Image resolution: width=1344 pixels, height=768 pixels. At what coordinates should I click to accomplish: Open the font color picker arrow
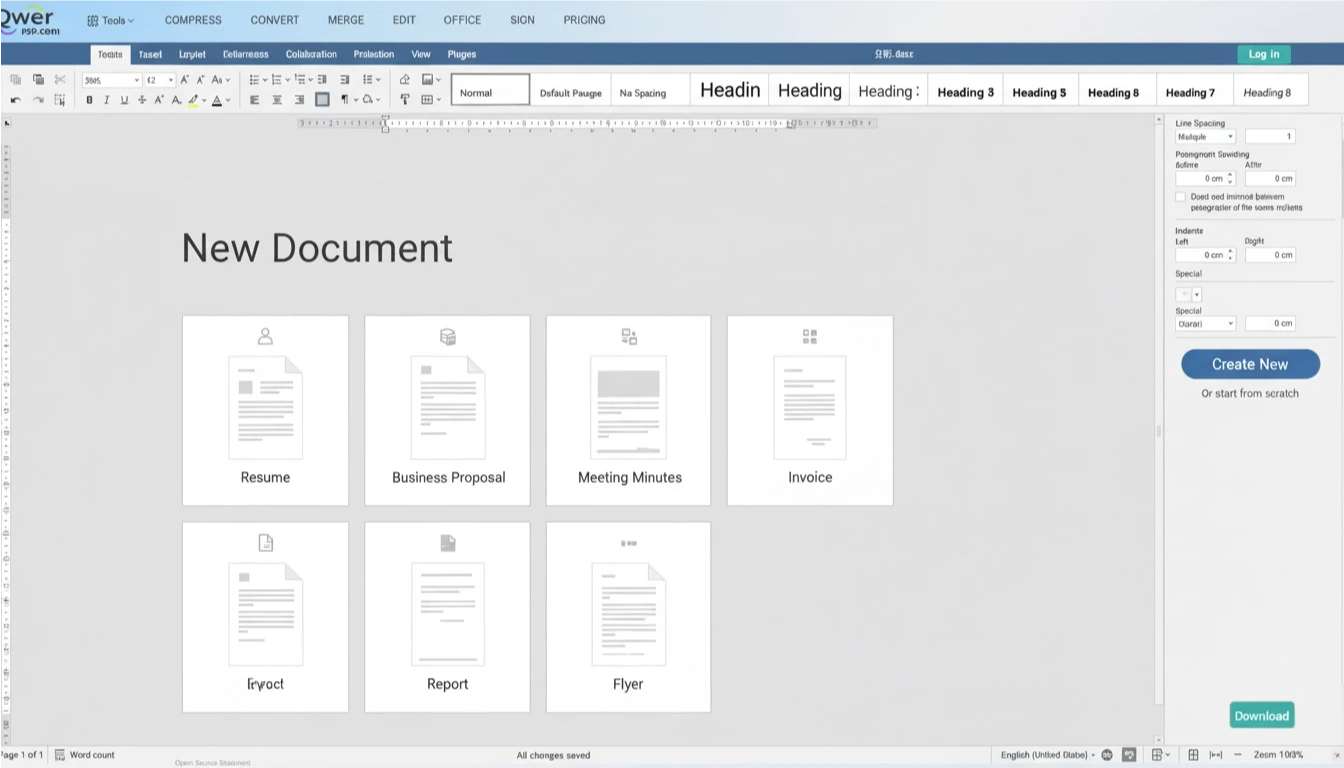pos(228,100)
